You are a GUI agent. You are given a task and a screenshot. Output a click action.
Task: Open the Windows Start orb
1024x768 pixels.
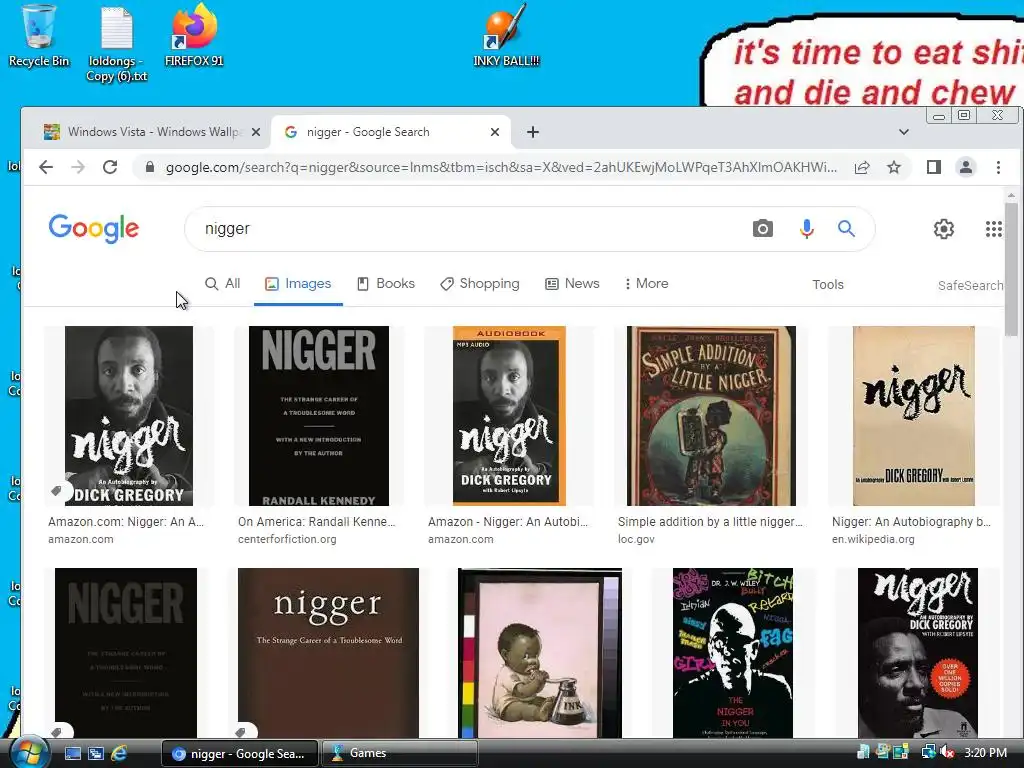tap(27, 753)
